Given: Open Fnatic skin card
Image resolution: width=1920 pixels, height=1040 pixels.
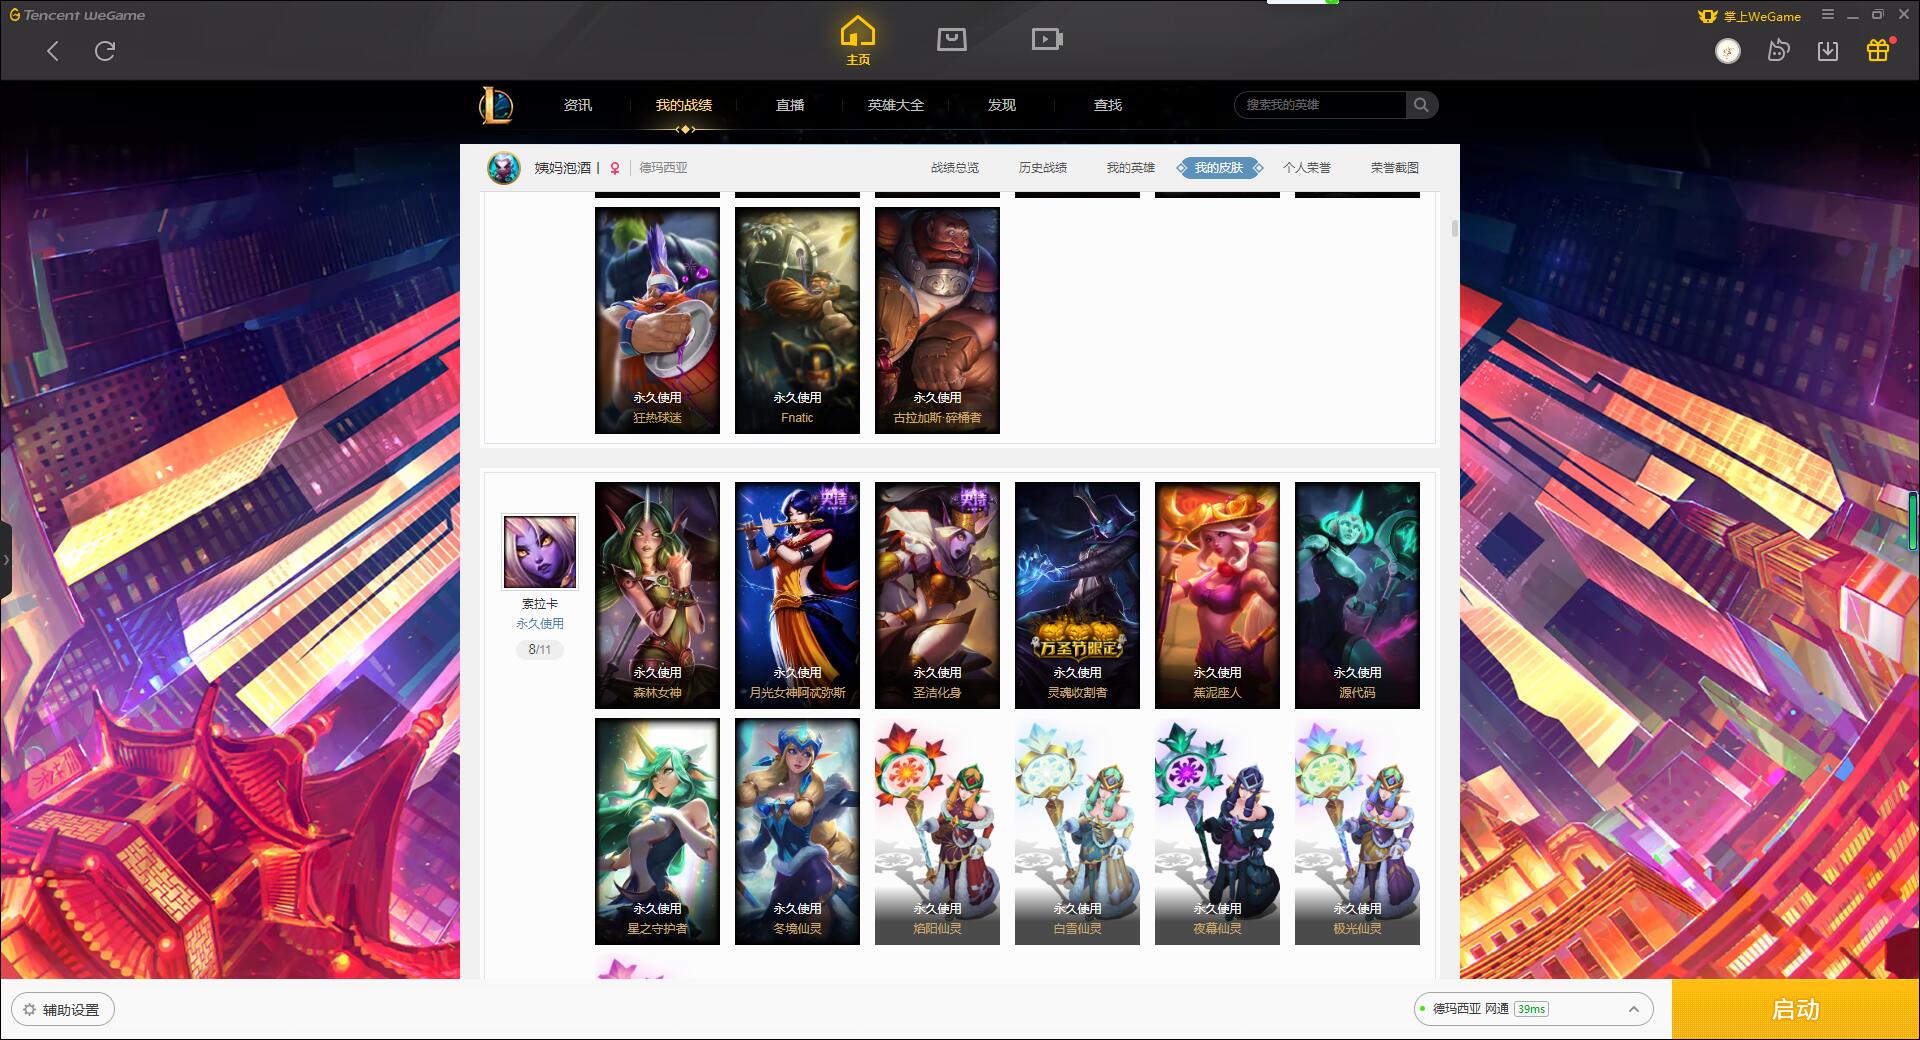Looking at the screenshot, I should pos(797,320).
